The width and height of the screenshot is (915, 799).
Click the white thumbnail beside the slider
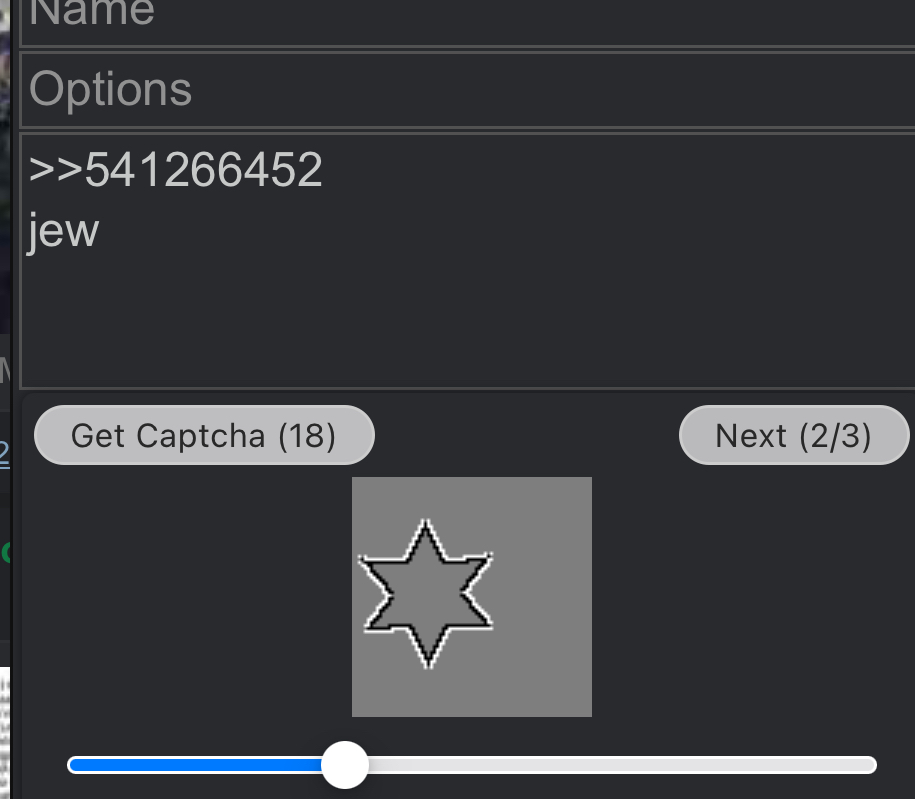click(5, 732)
